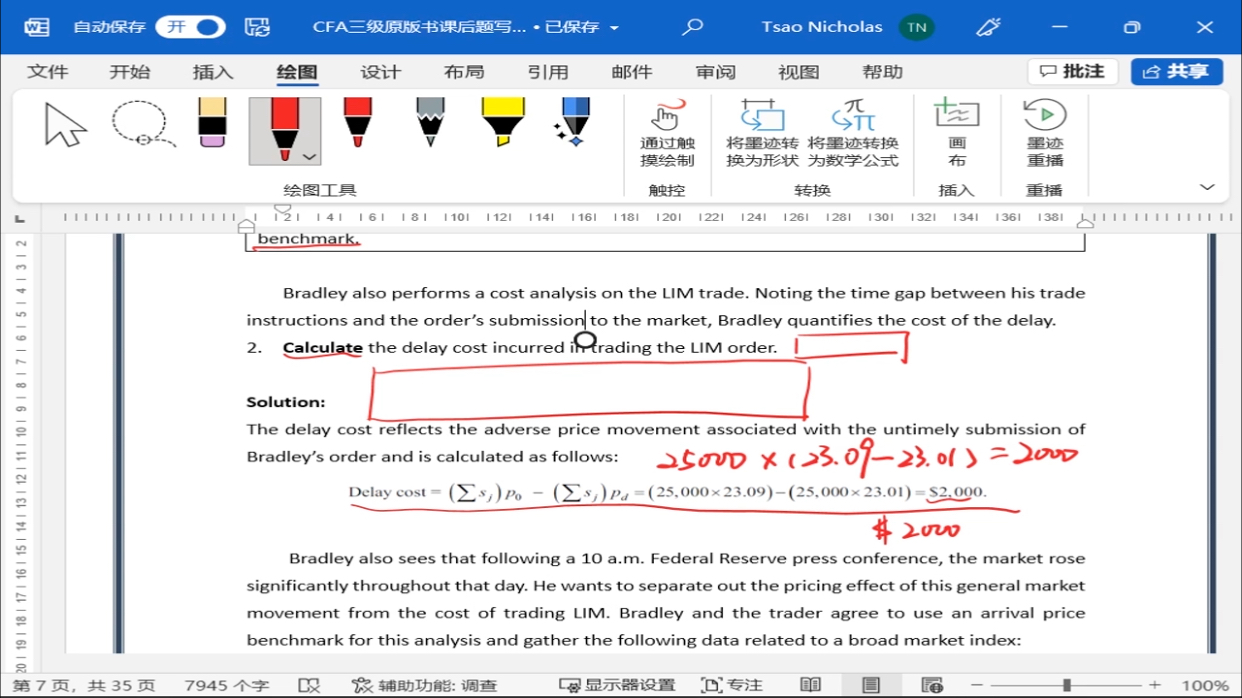Click the save icon in title bar
1242x698 pixels.
point(257,27)
